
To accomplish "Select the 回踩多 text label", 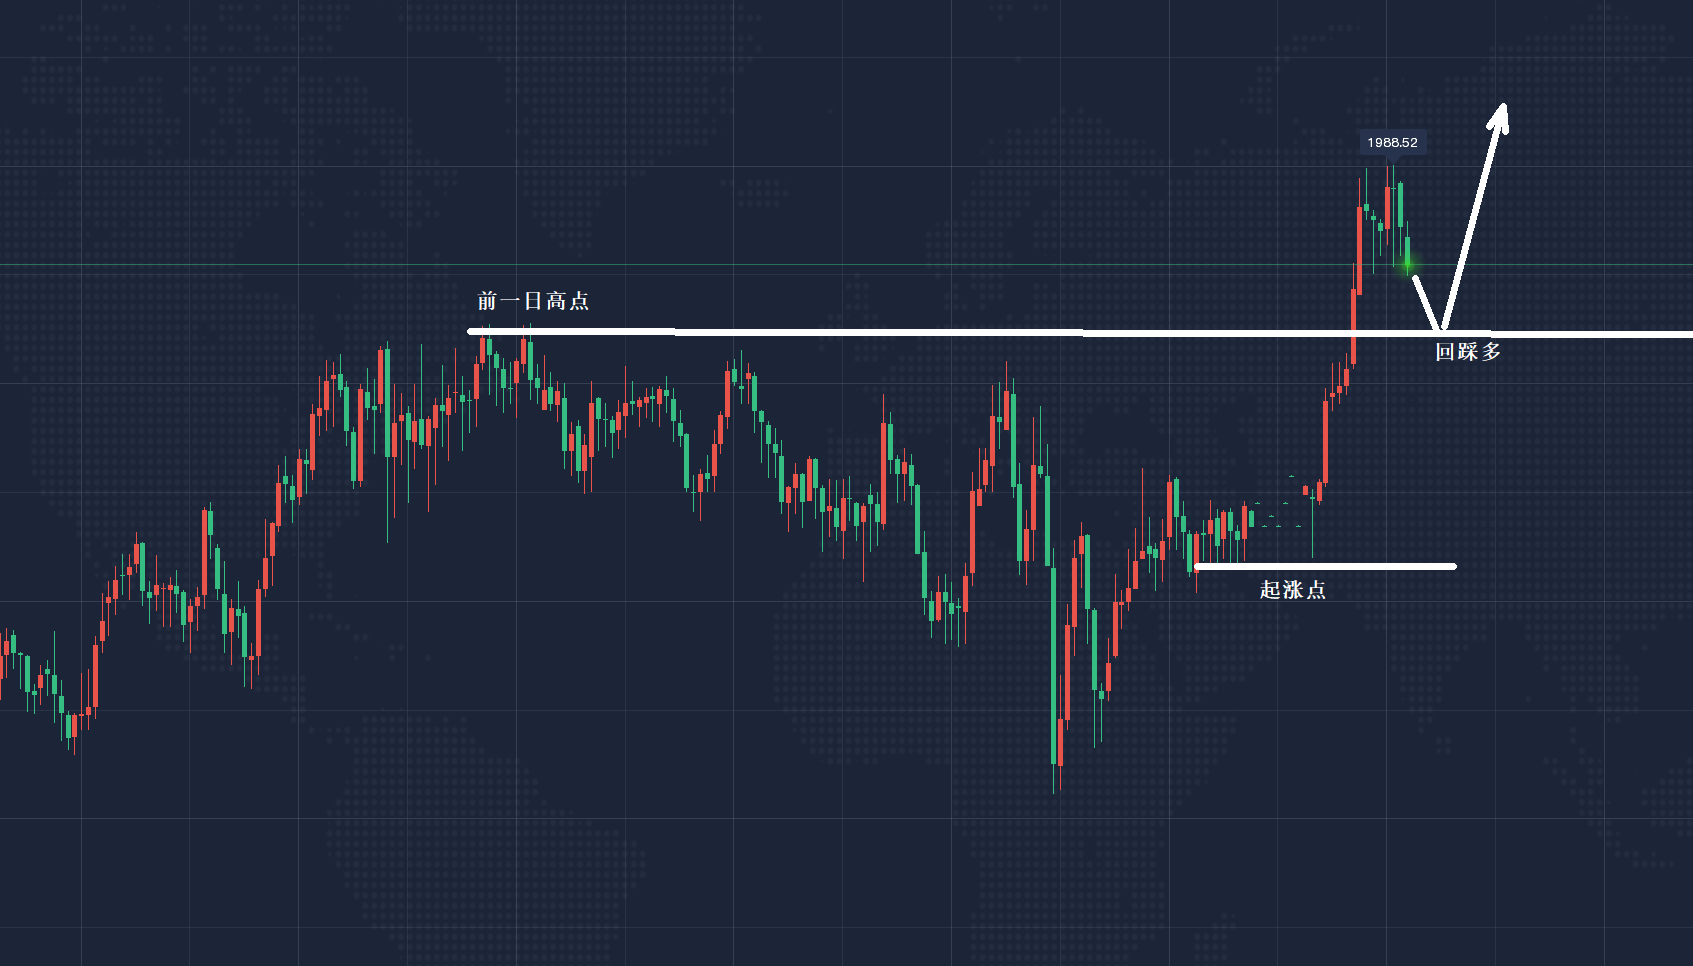I will point(1467,352).
